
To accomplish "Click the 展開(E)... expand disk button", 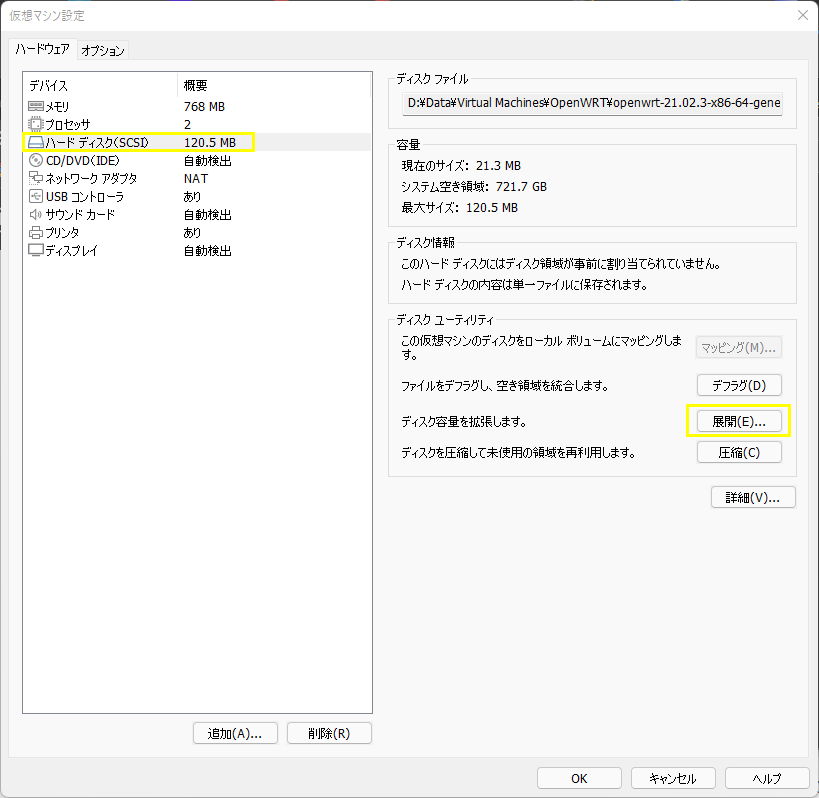I will (x=739, y=421).
